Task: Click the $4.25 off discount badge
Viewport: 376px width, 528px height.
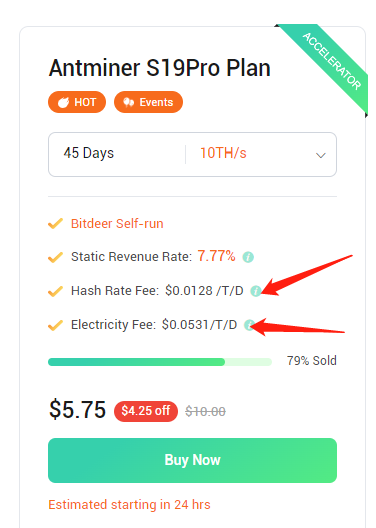Action: [x=146, y=411]
